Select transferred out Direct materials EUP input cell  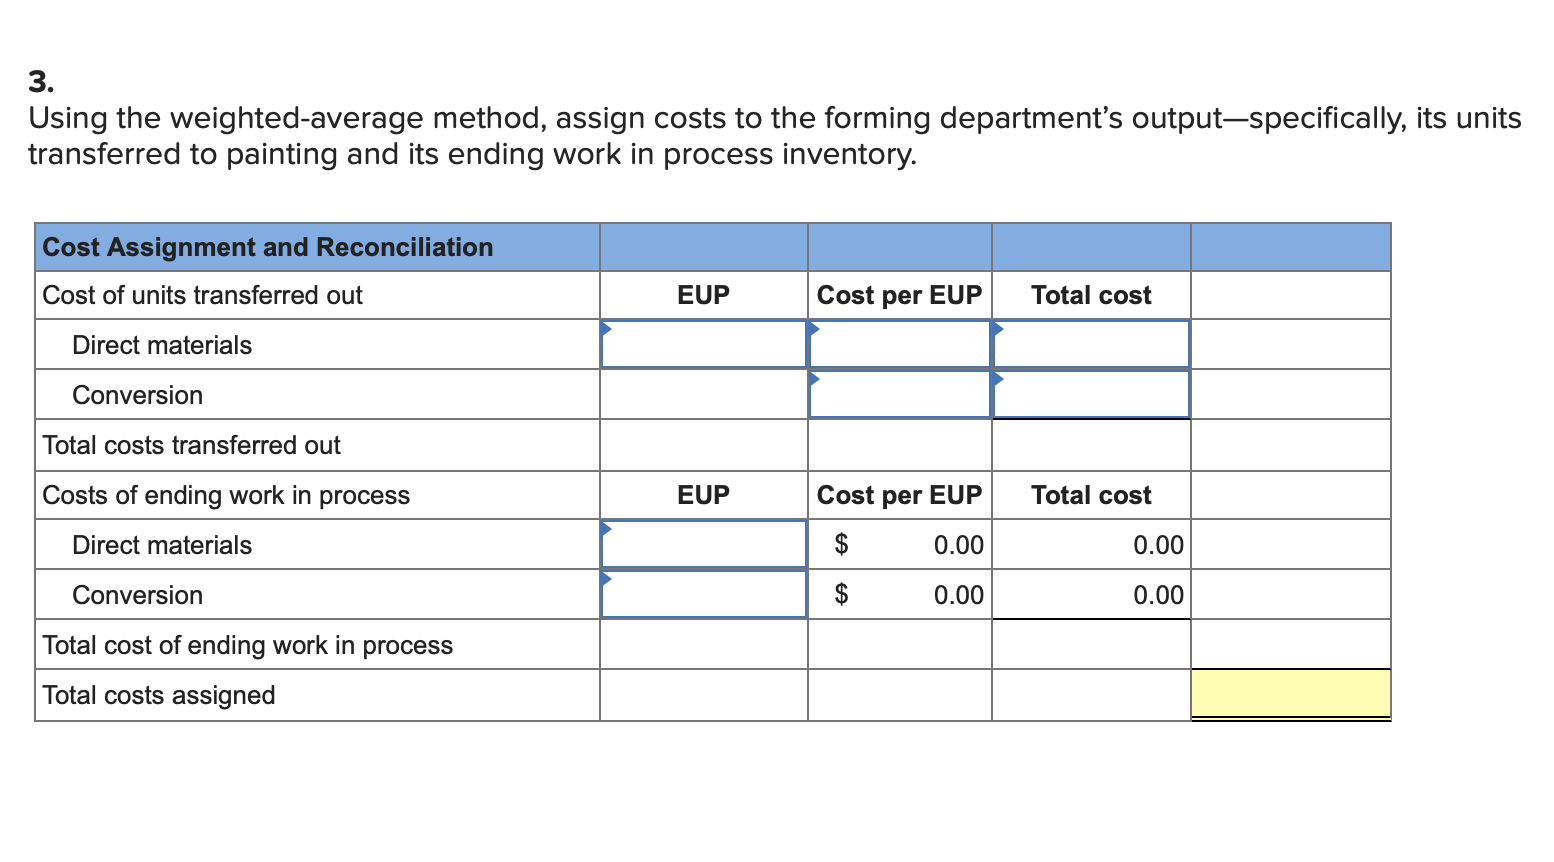click(704, 344)
